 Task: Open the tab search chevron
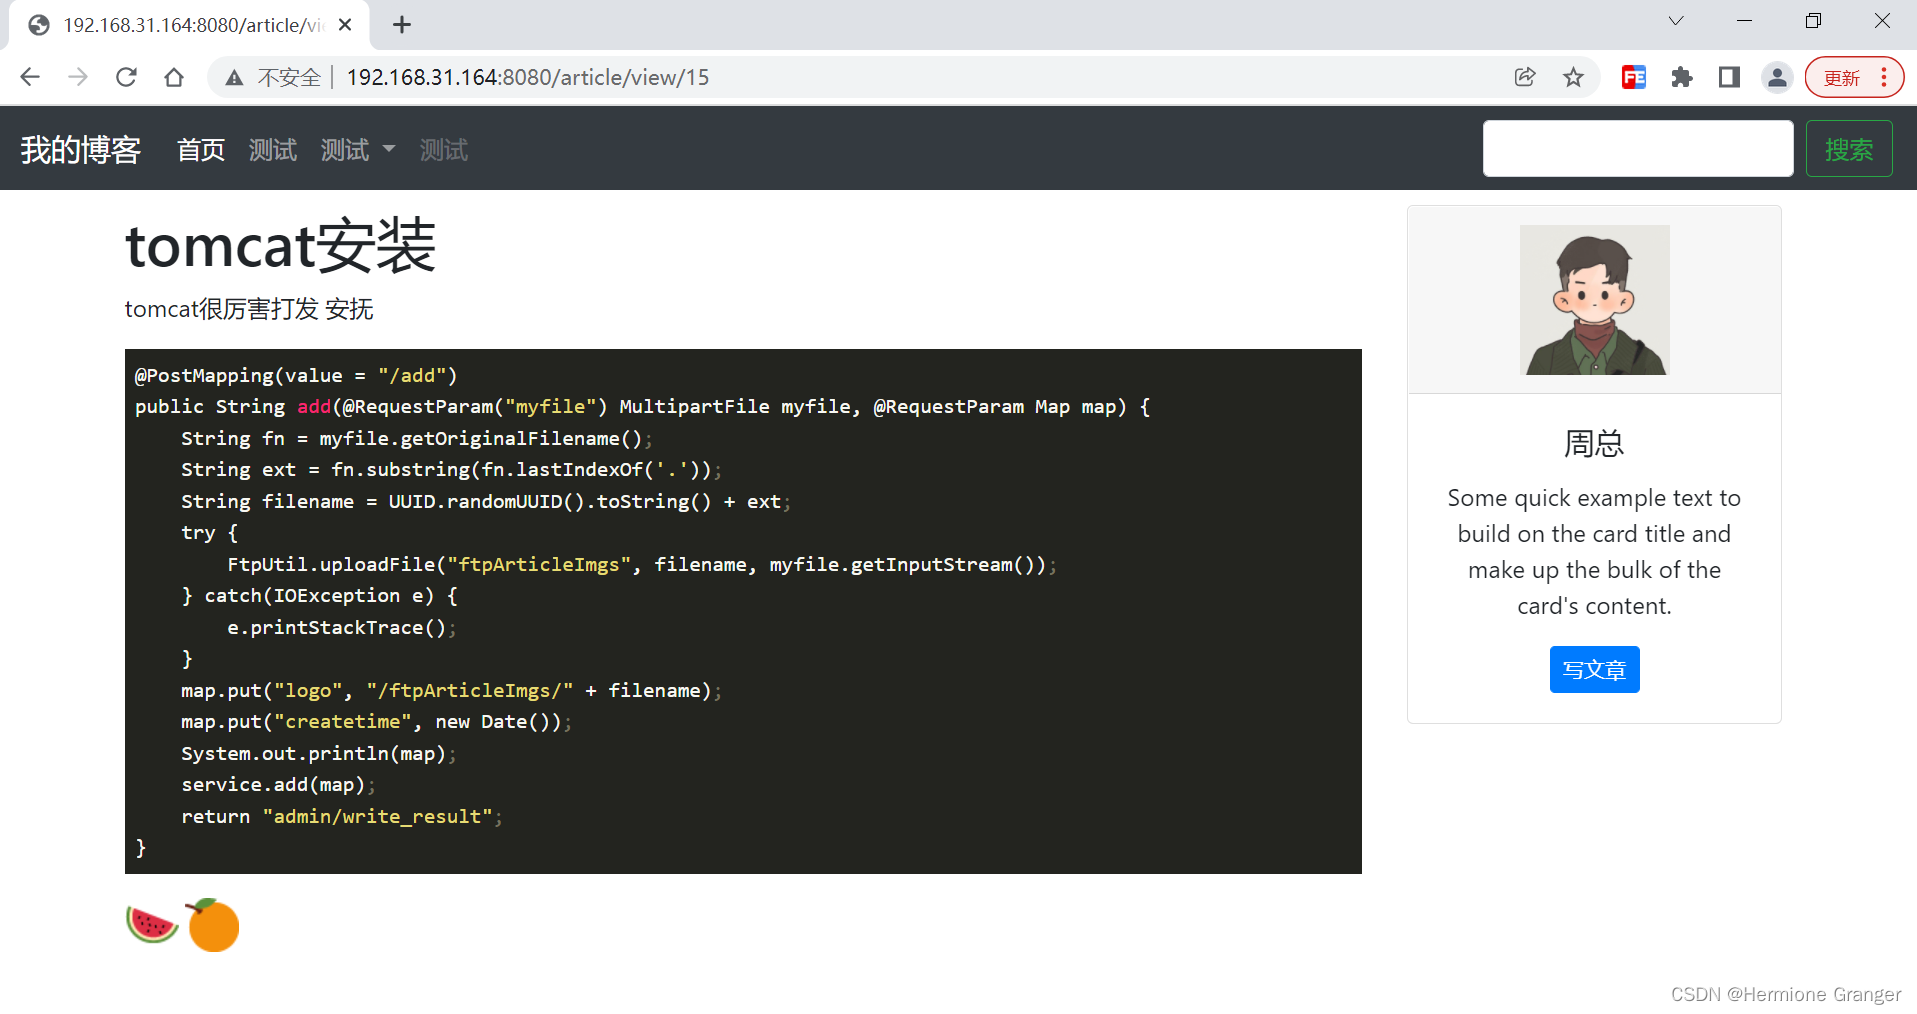[x=1676, y=21]
